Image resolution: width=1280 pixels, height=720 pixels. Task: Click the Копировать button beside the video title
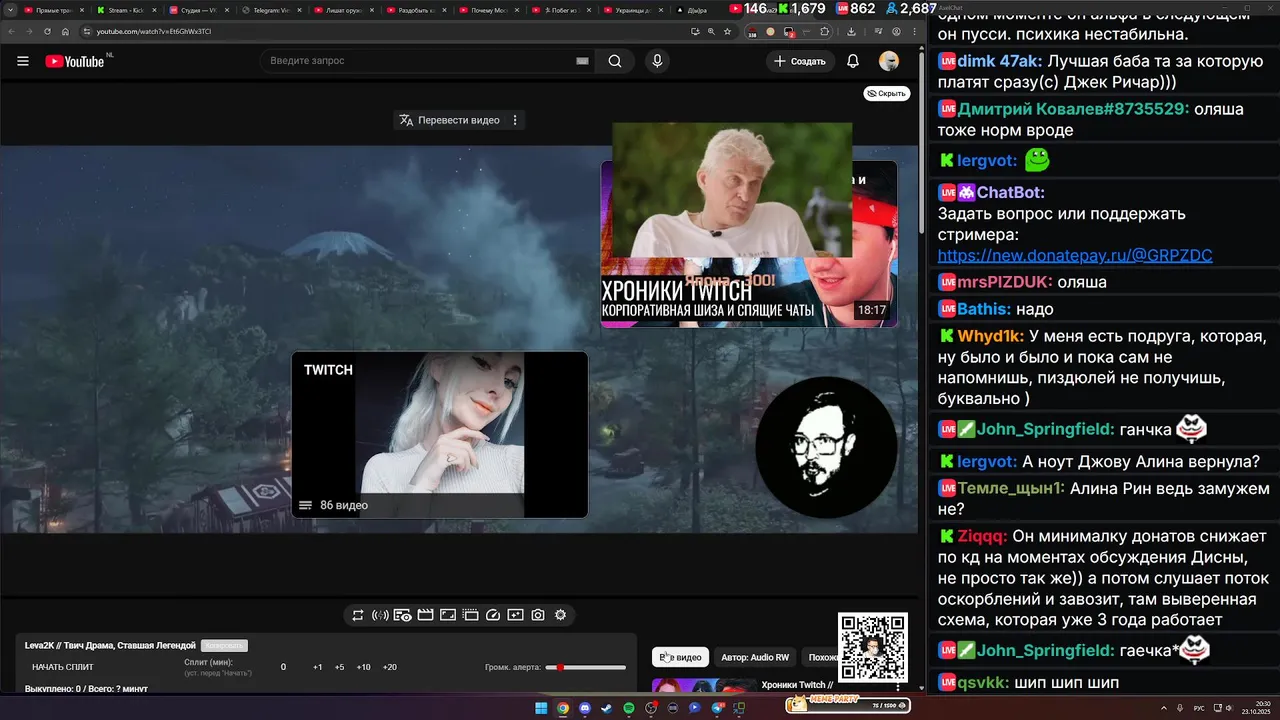click(x=224, y=646)
